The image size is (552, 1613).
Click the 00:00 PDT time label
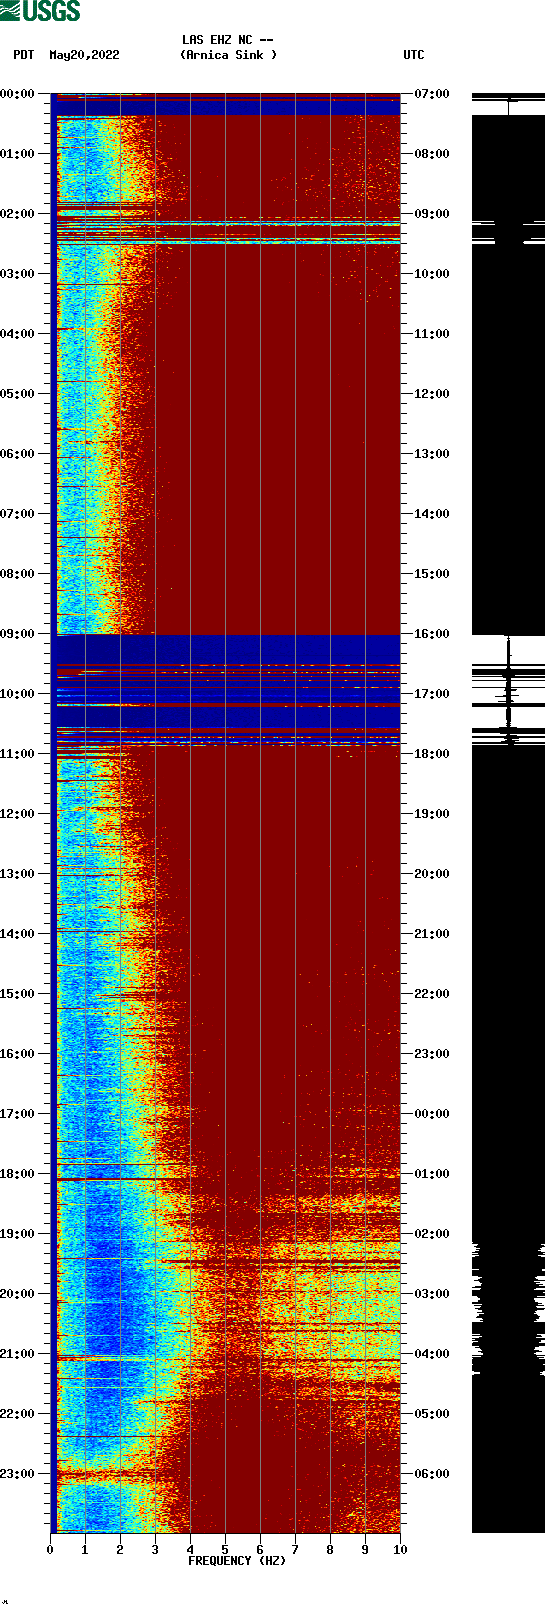tap(17, 94)
